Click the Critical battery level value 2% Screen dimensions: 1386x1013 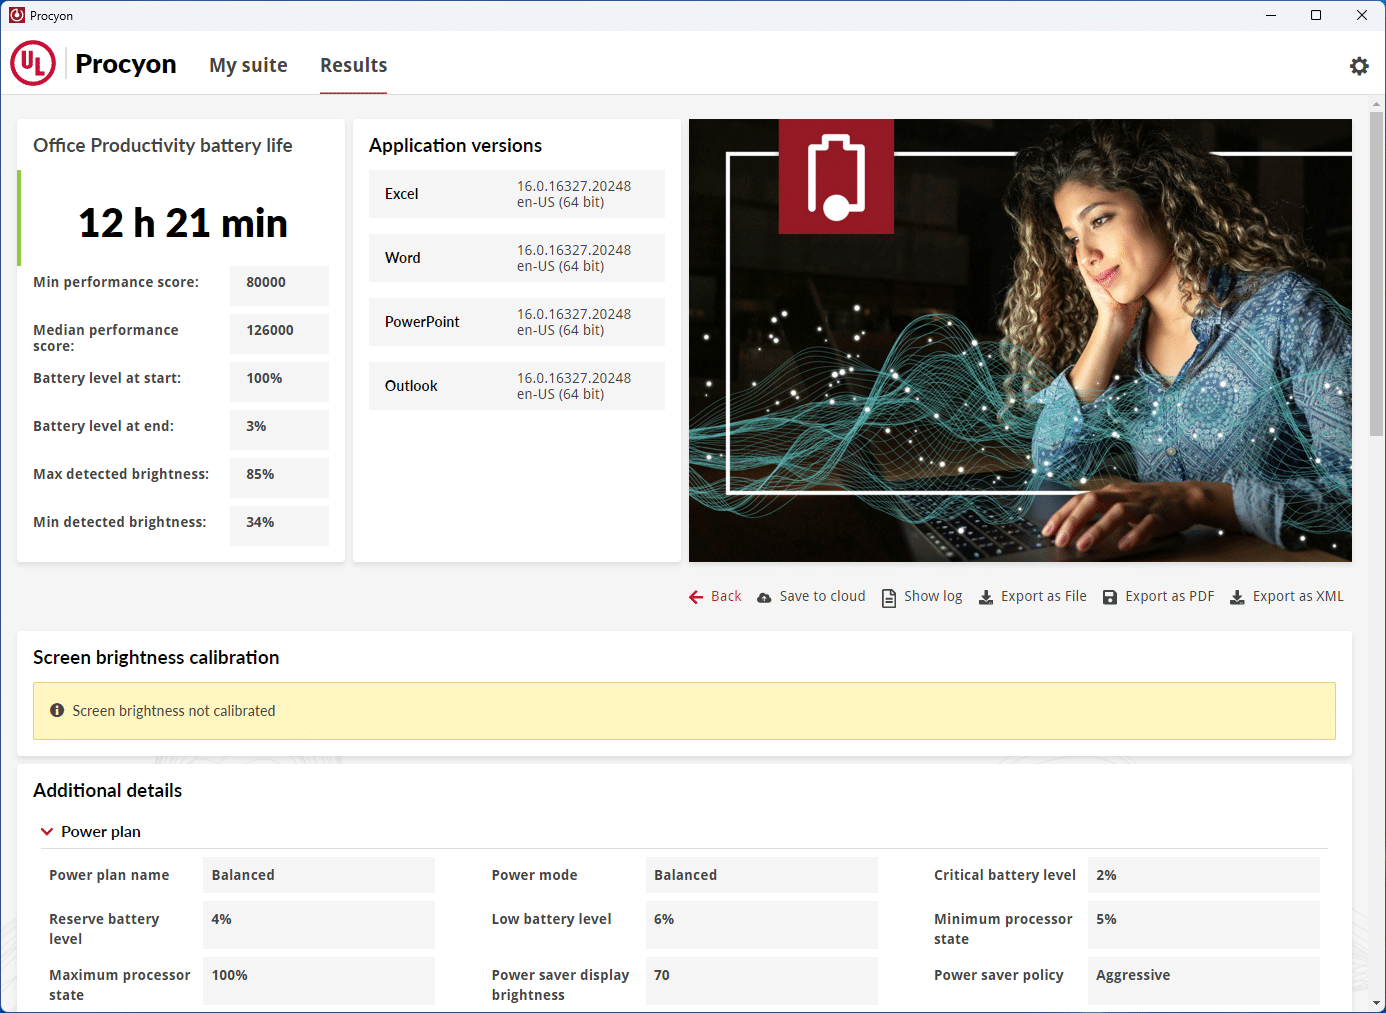click(1204, 875)
